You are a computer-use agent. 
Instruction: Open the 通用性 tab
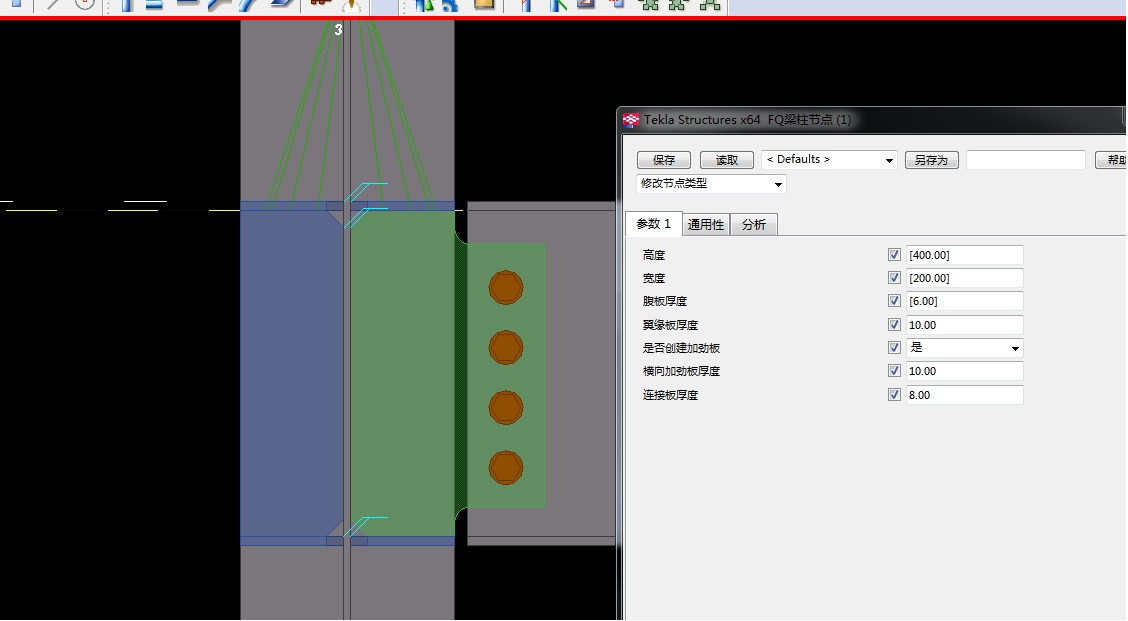[706, 225]
